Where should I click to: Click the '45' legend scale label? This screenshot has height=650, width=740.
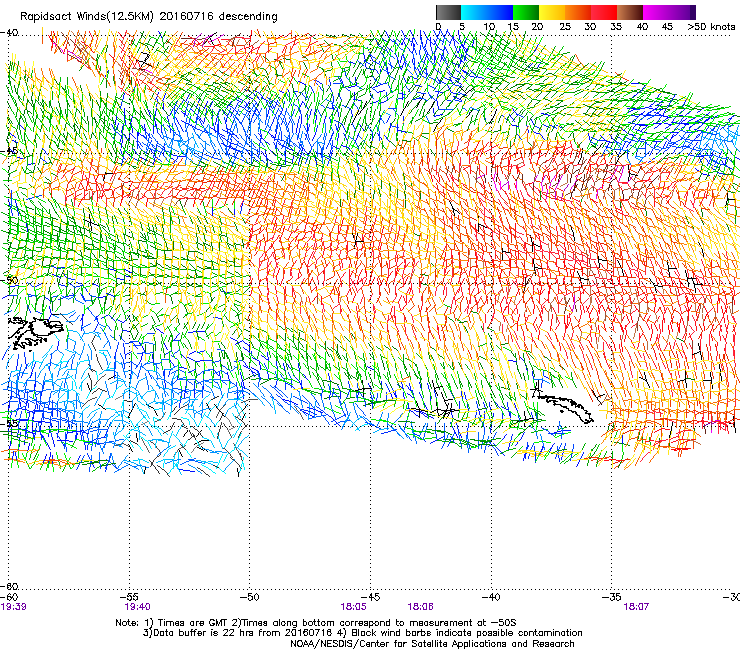(667, 26)
